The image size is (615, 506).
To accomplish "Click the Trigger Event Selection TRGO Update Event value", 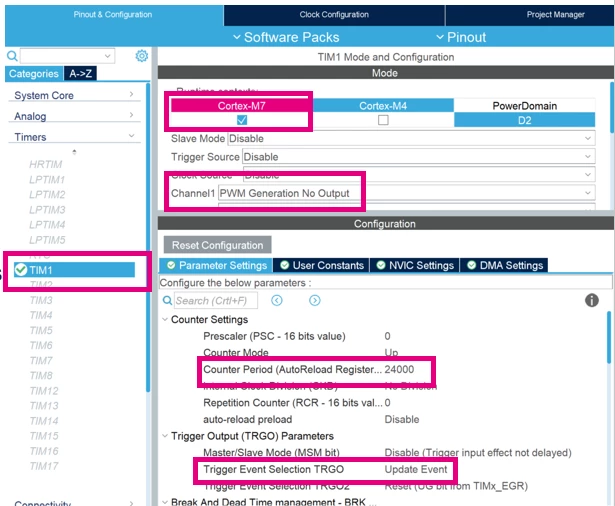I will [416, 469].
